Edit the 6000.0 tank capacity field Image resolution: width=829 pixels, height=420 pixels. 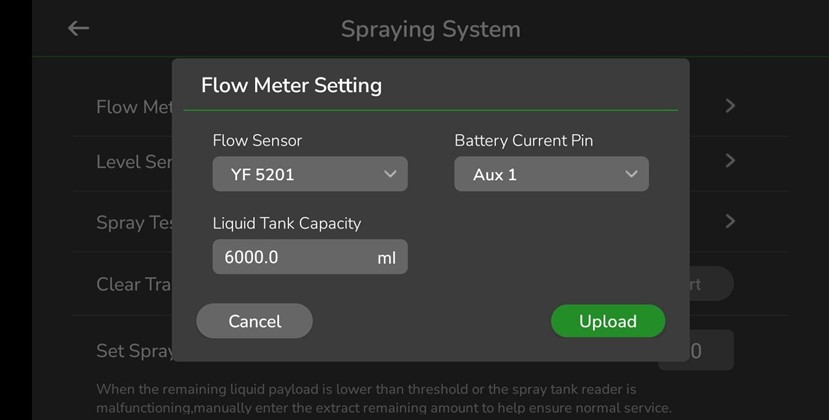[x=310, y=257]
